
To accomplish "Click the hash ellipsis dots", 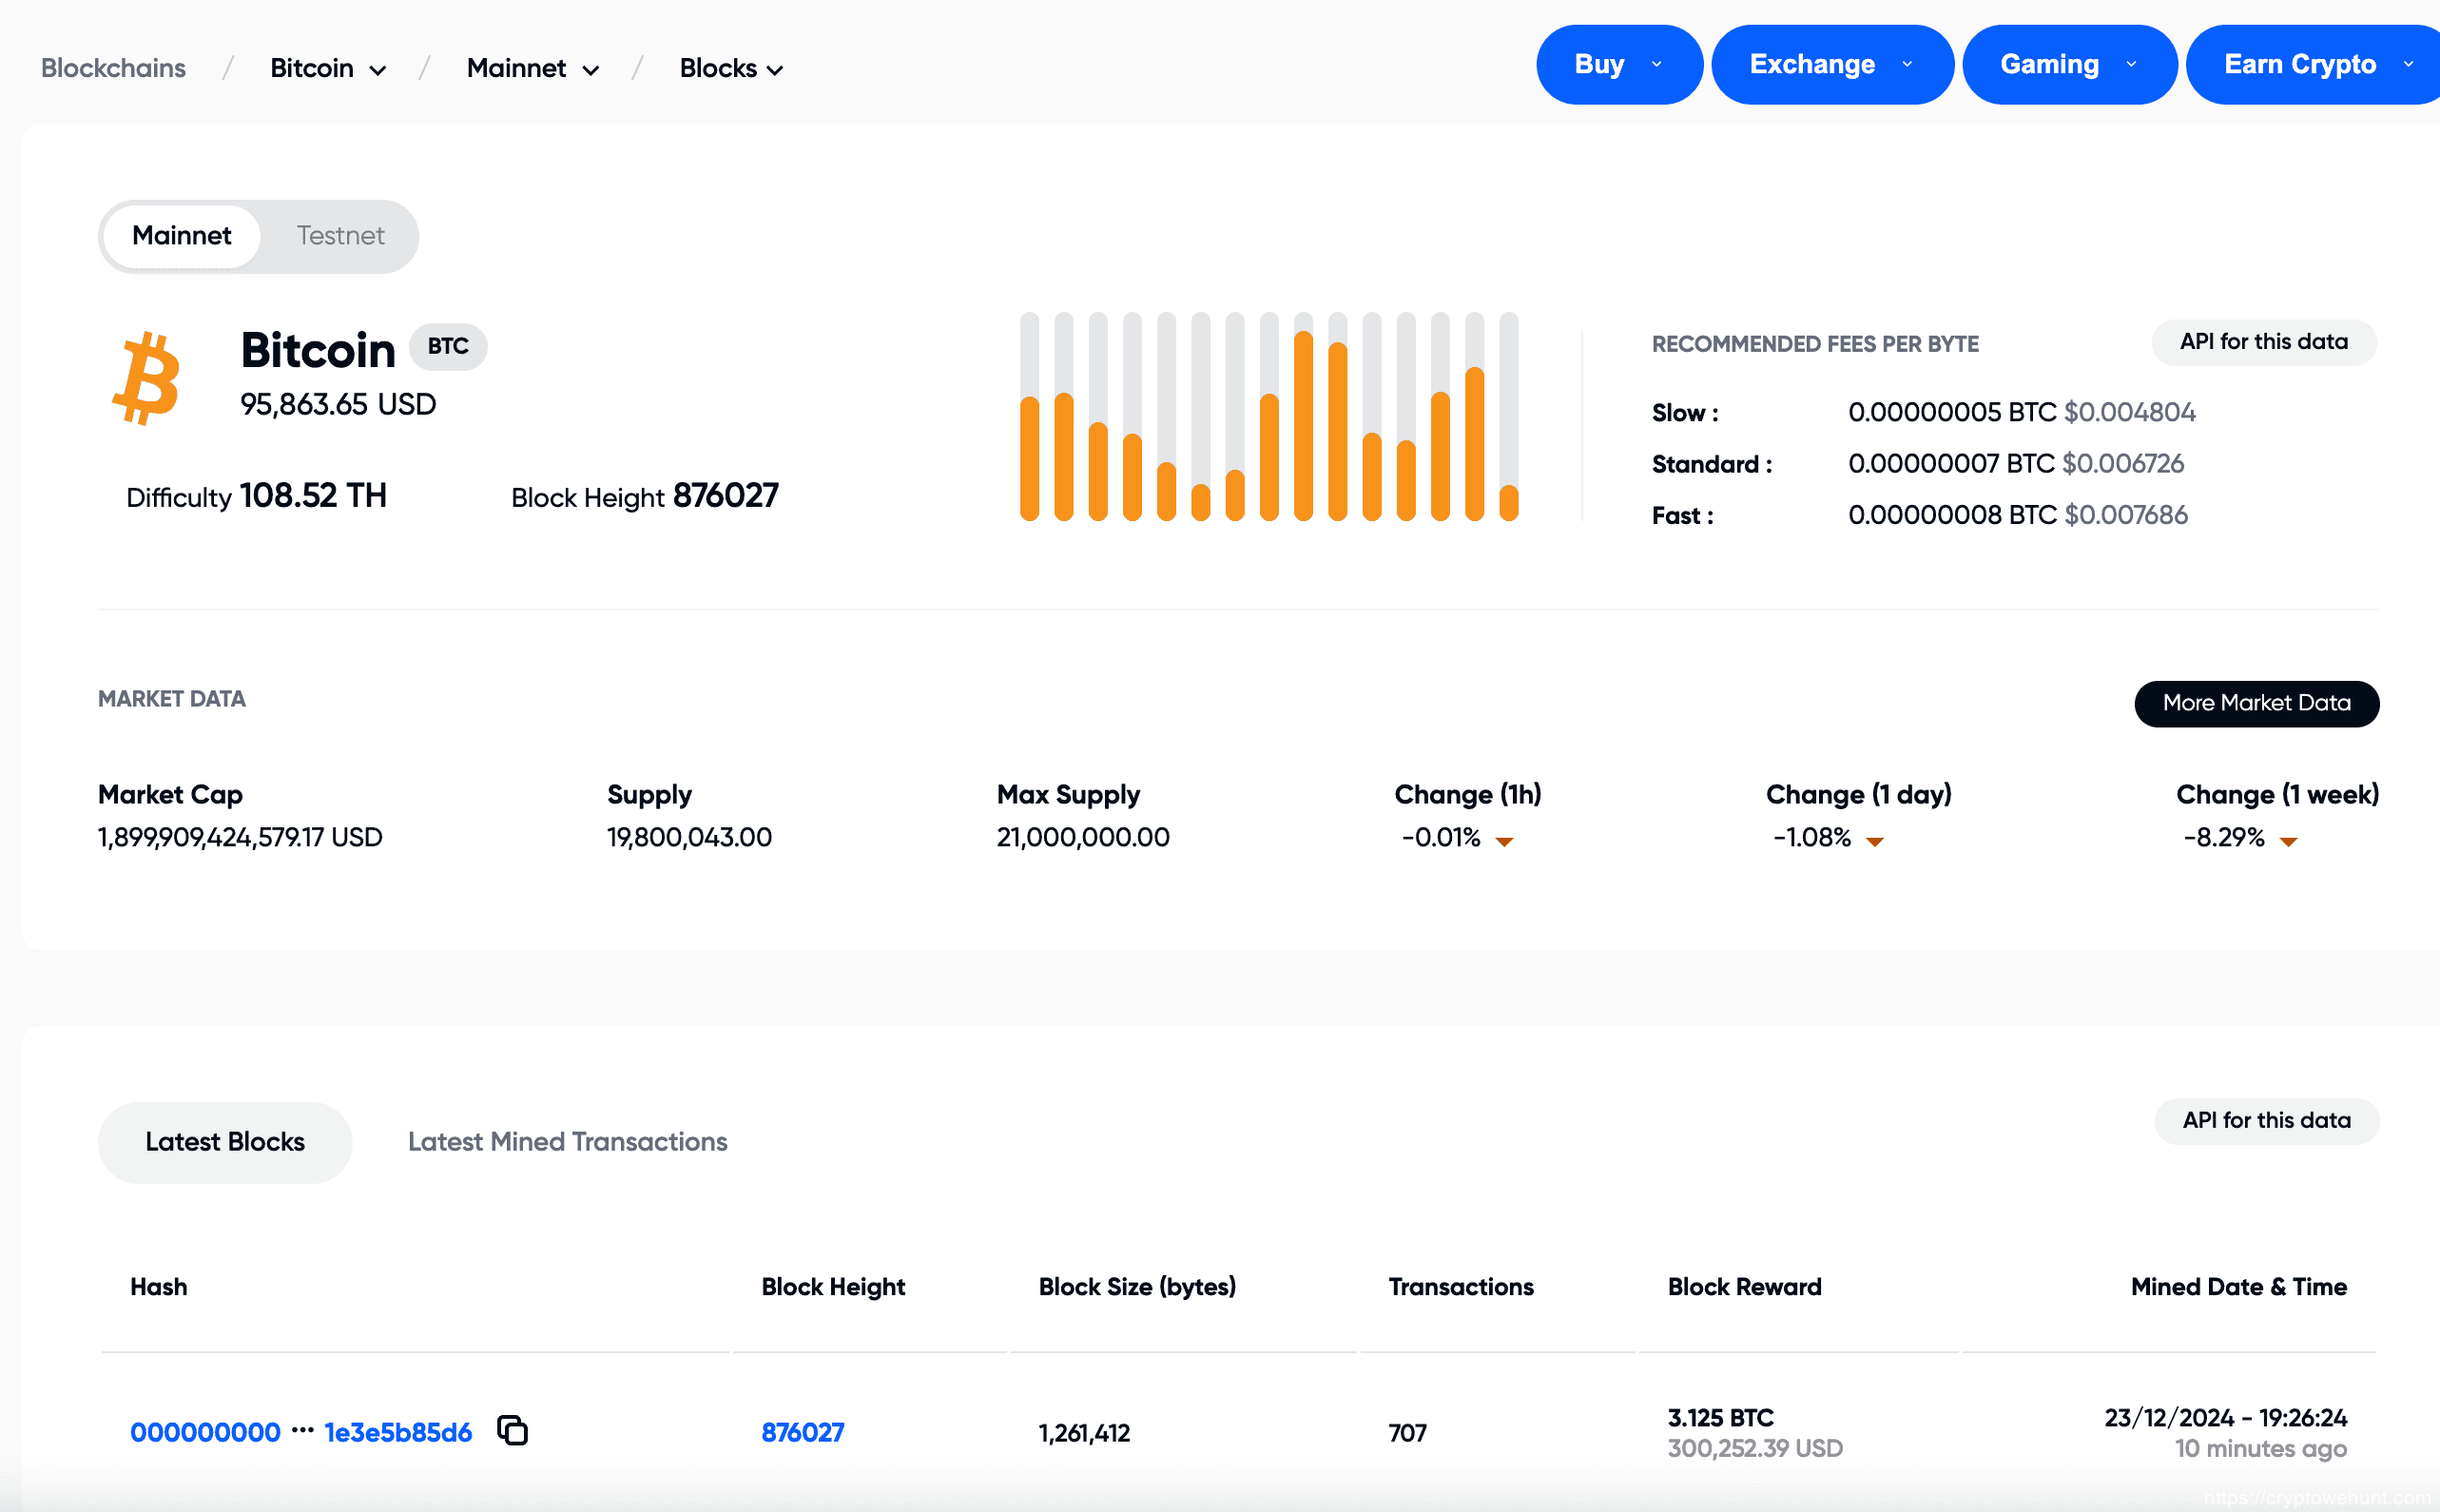I will (x=302, y=1431).
